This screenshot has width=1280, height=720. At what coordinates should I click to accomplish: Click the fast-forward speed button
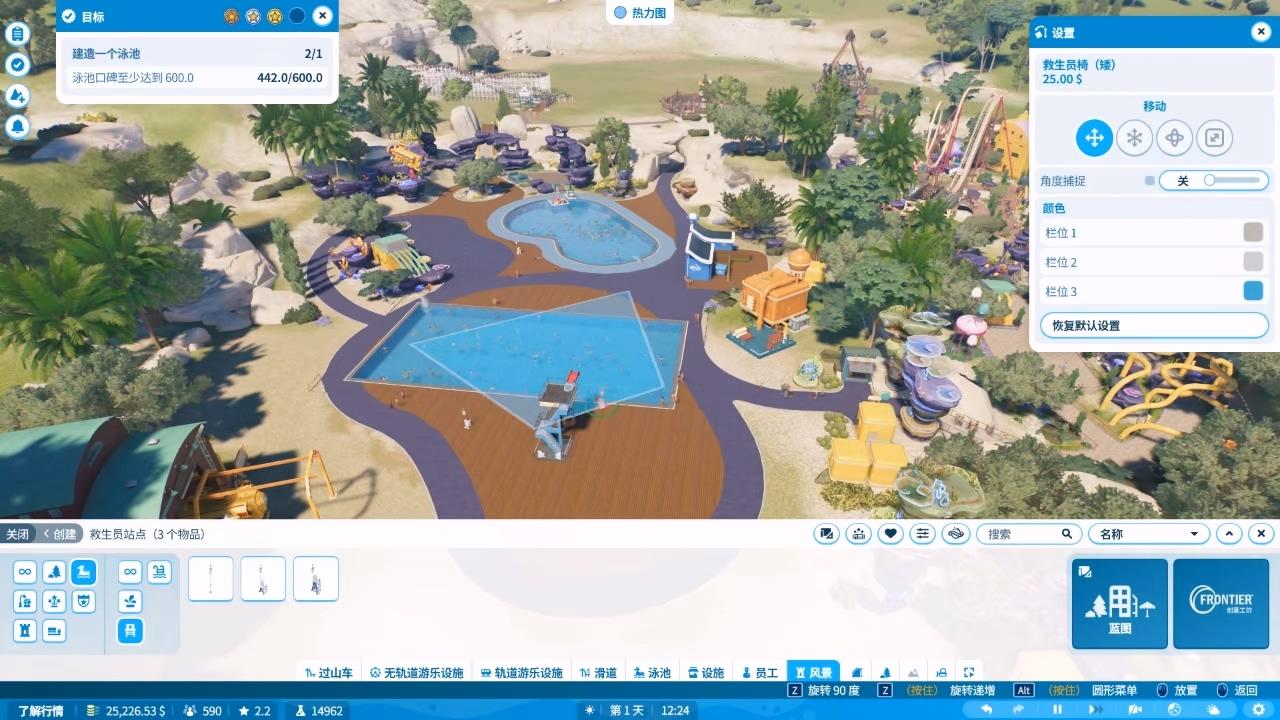coord(1096,710)
